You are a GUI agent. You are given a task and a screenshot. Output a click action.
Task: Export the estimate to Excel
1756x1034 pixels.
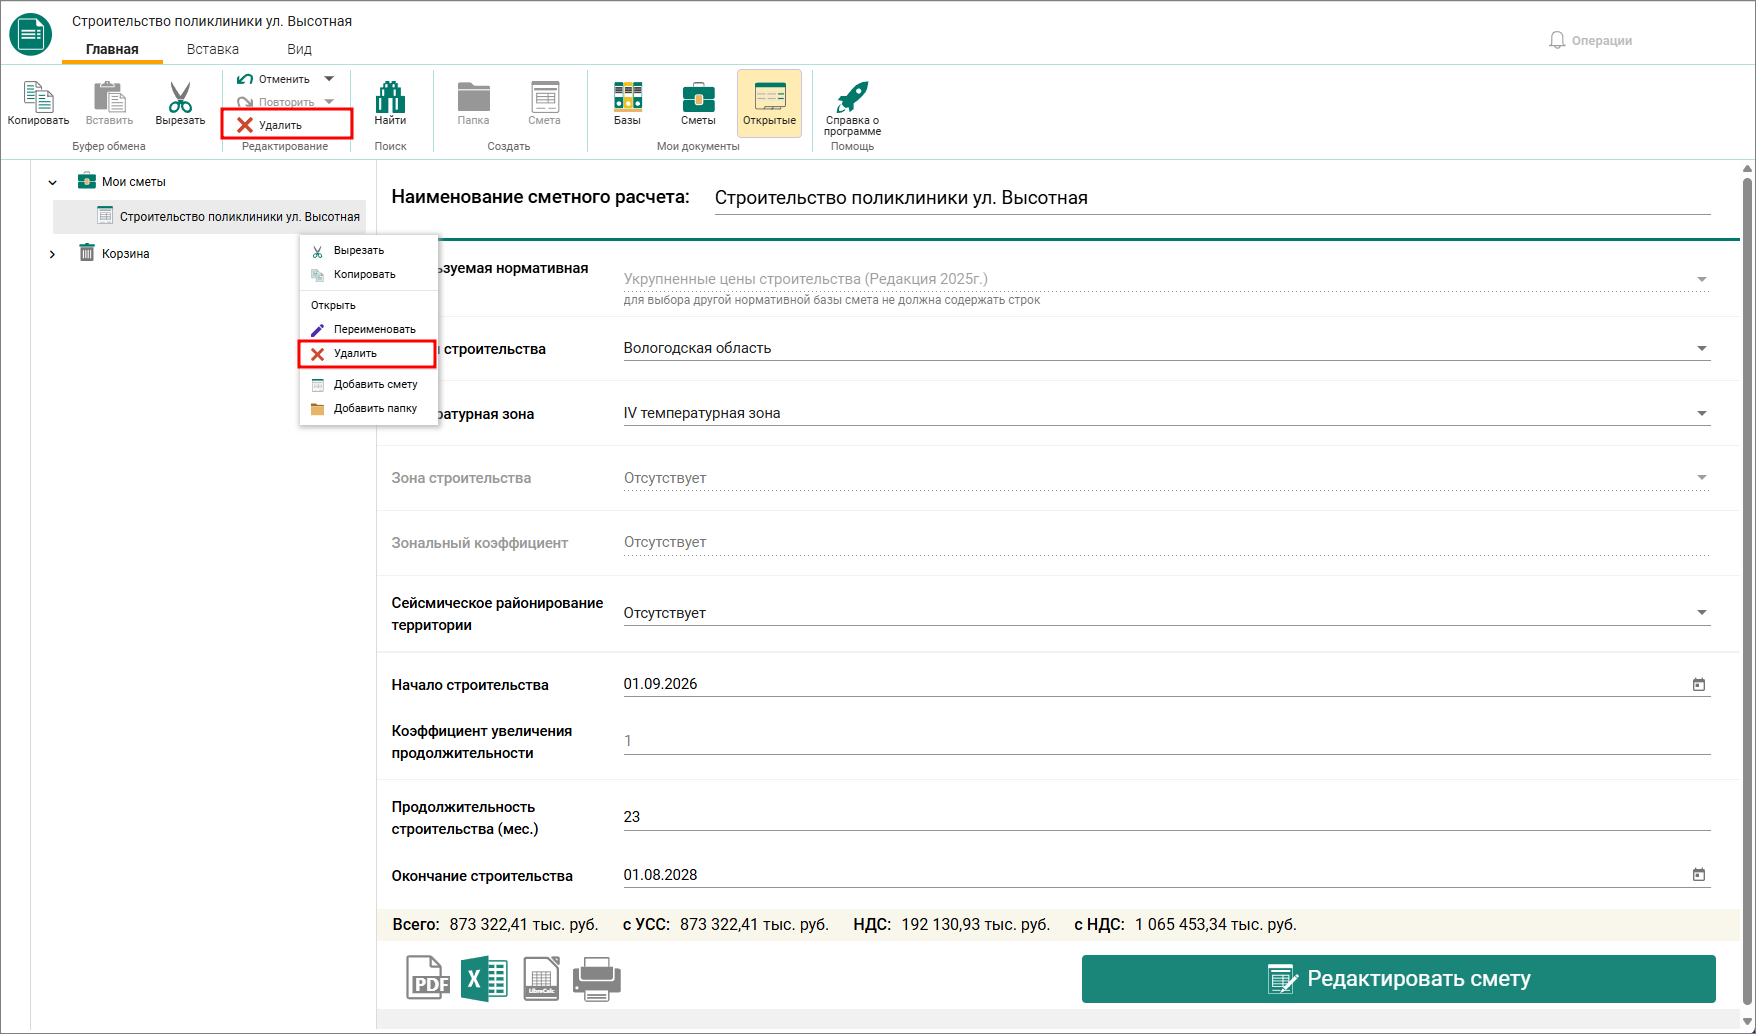(484, 978)
